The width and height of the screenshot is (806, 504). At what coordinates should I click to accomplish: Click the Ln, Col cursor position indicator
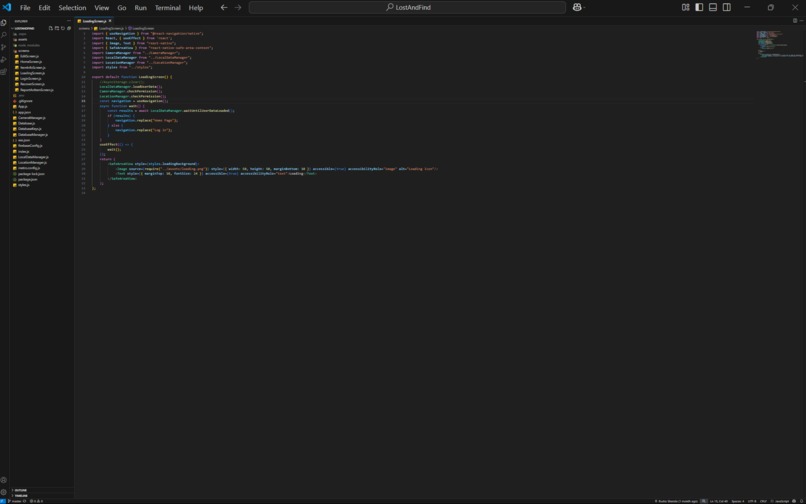(719, 501)
